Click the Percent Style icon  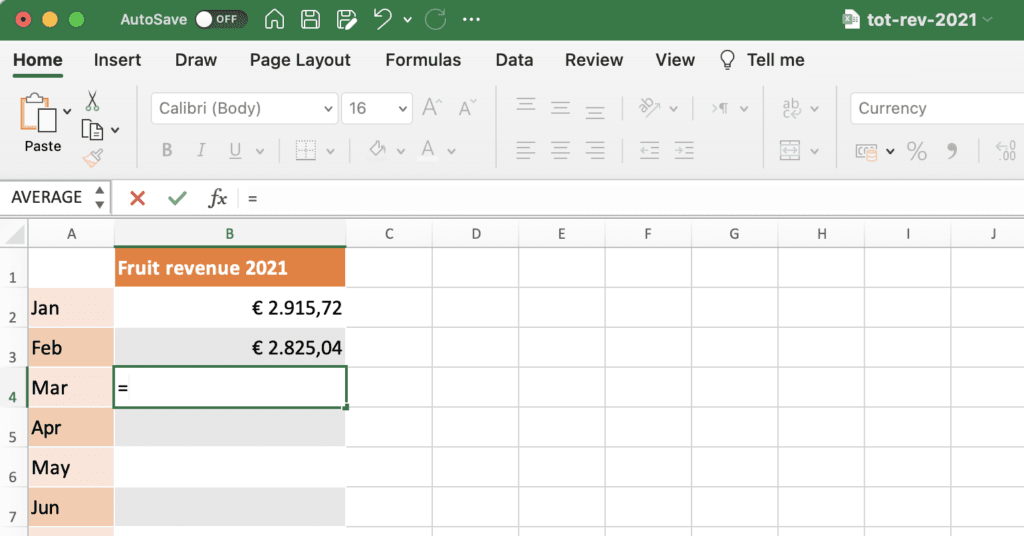click(916, 151)
